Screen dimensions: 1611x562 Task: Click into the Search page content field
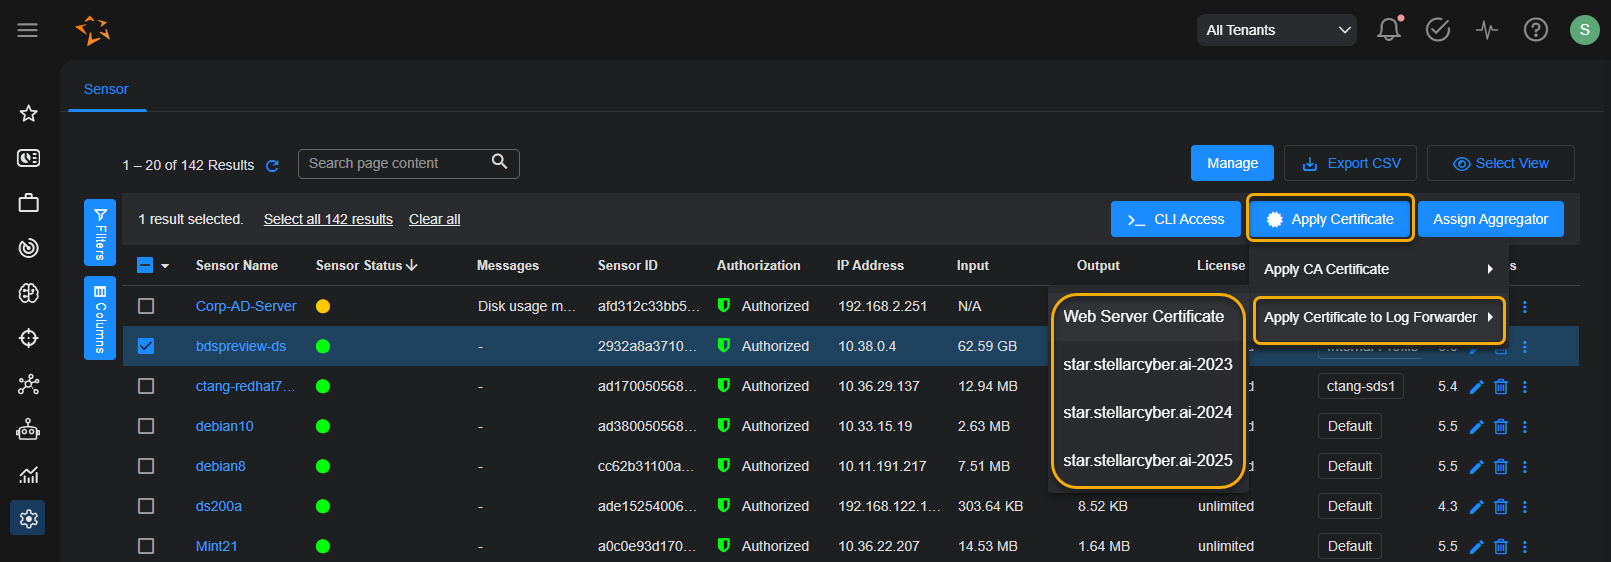395,163
